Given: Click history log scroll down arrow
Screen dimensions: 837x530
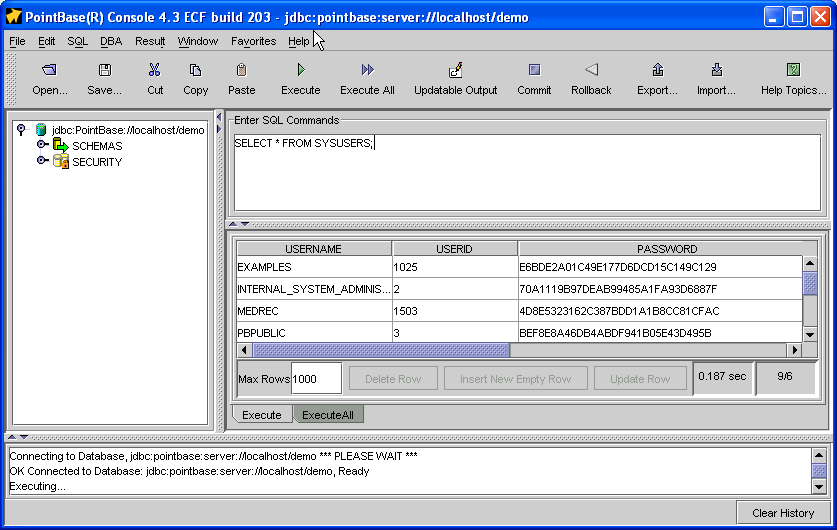Looking at the screenshot, I should 819,486.
